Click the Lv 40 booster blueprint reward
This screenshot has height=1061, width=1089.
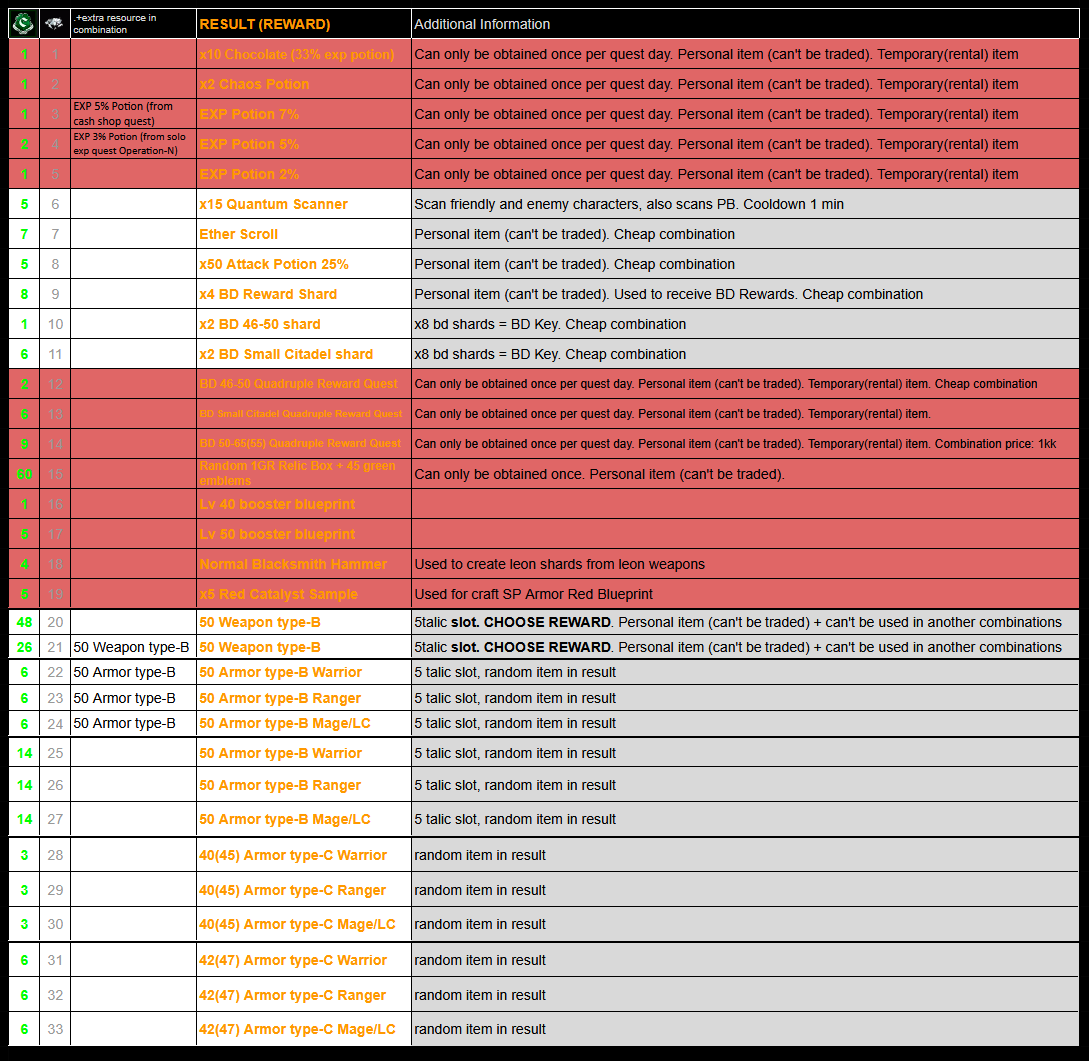(277, 504)
